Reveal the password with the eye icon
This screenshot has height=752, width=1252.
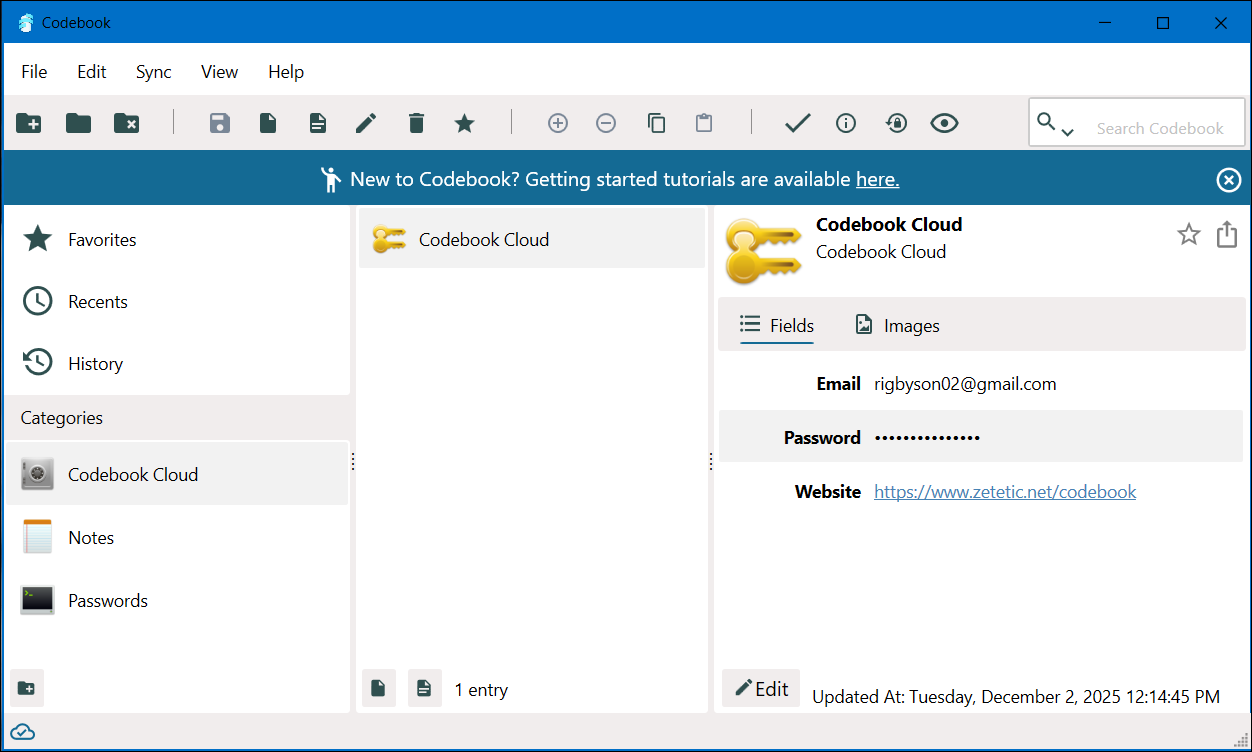pyautogui.click(x=944, y=122)
